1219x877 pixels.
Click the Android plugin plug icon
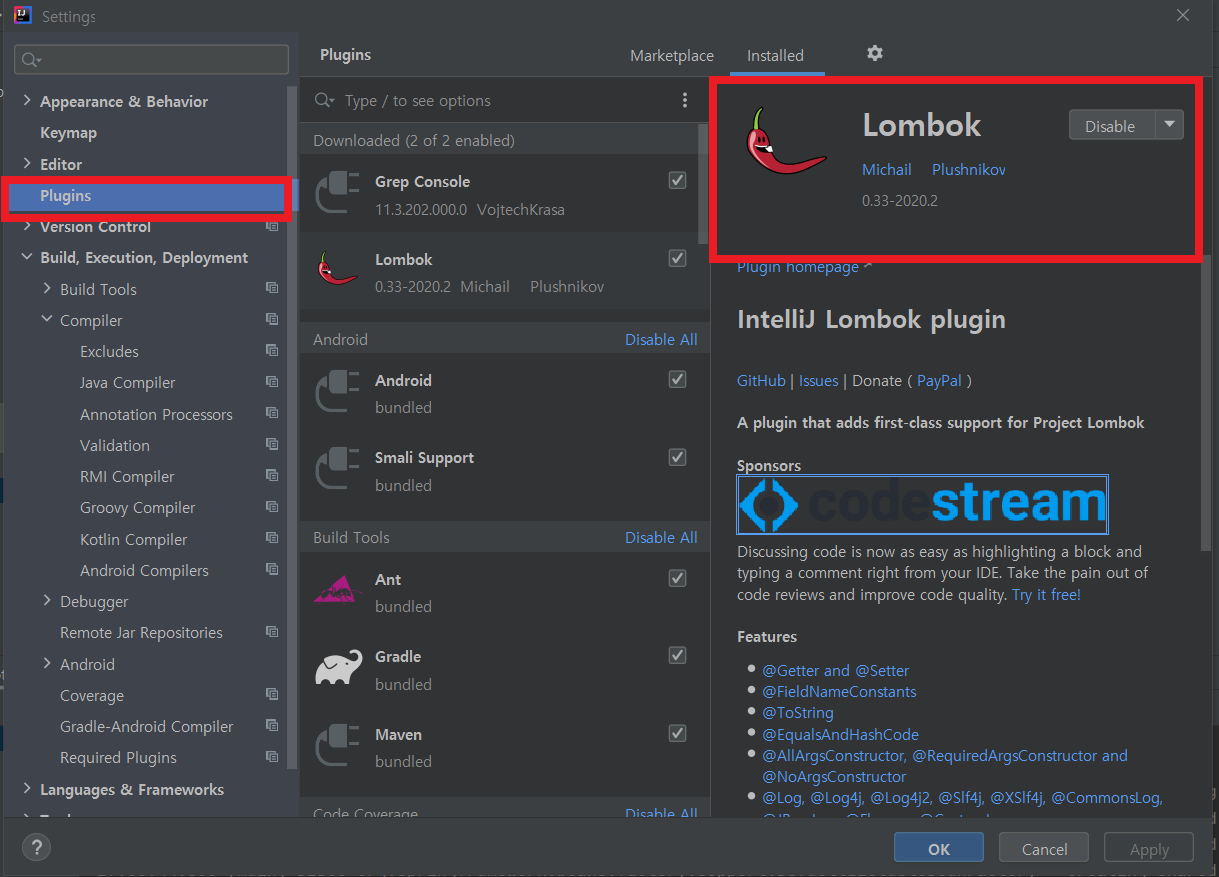click(337, 393)
